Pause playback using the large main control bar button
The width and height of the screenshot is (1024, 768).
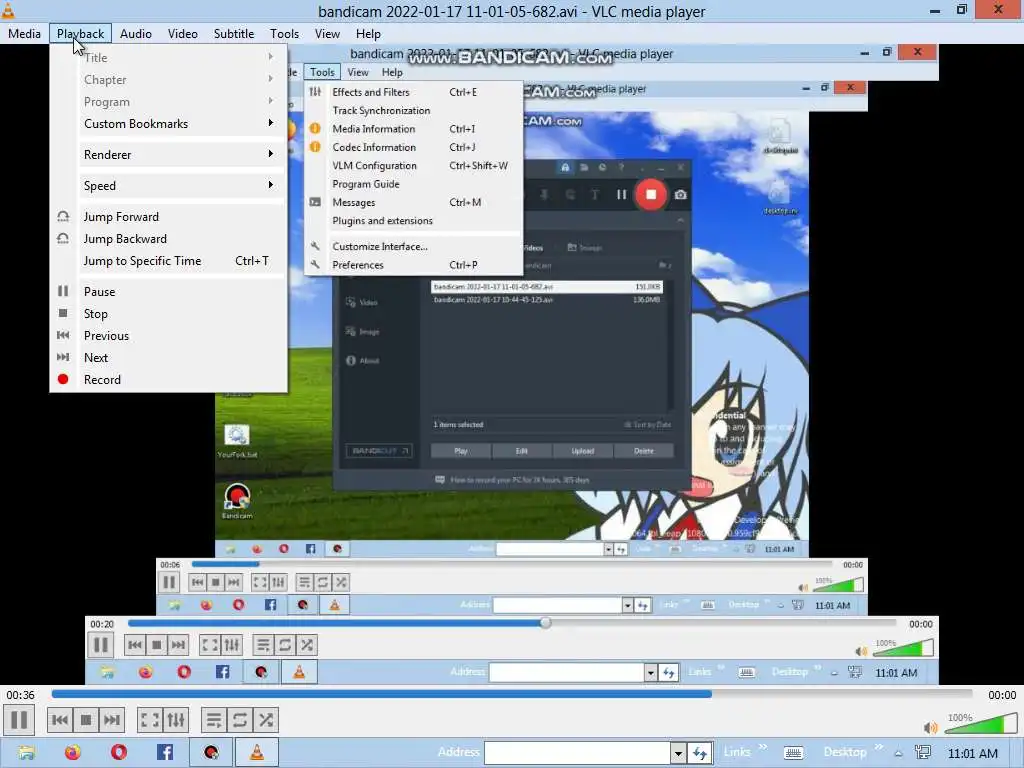coord(19,720)
